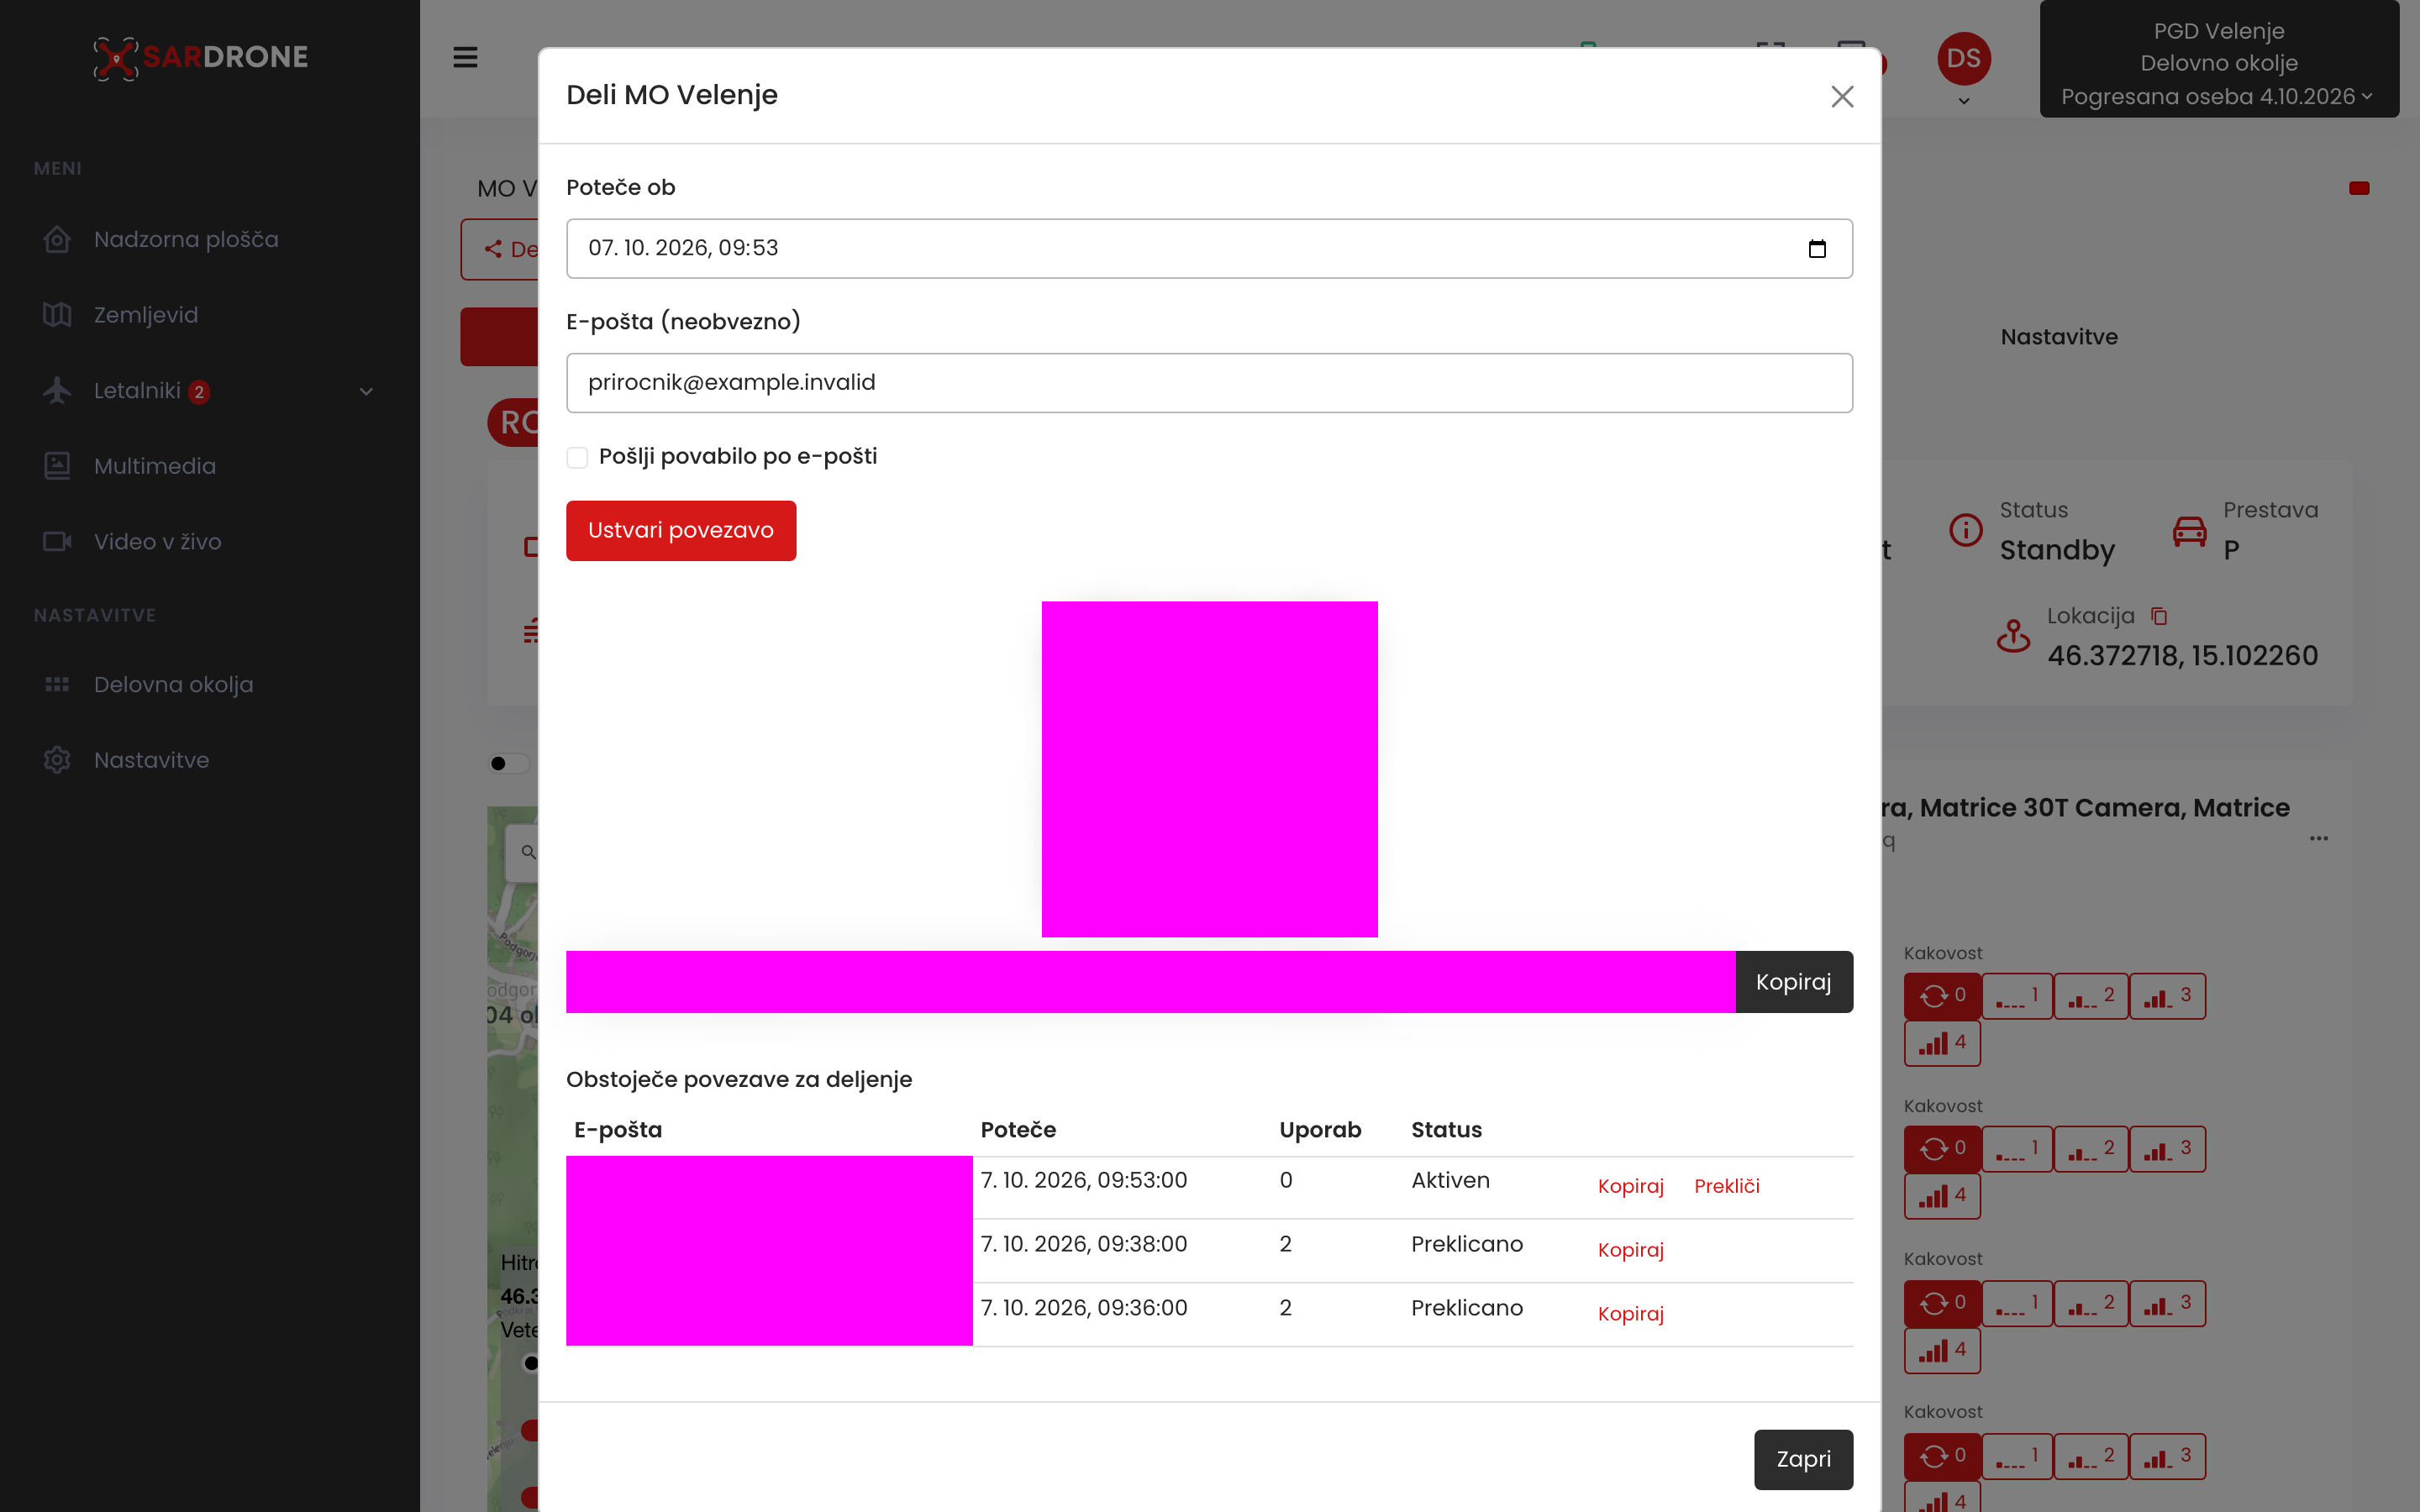Click the Letalniki airplane icon
The image size is (2420, 1512).
pos(57,390)
